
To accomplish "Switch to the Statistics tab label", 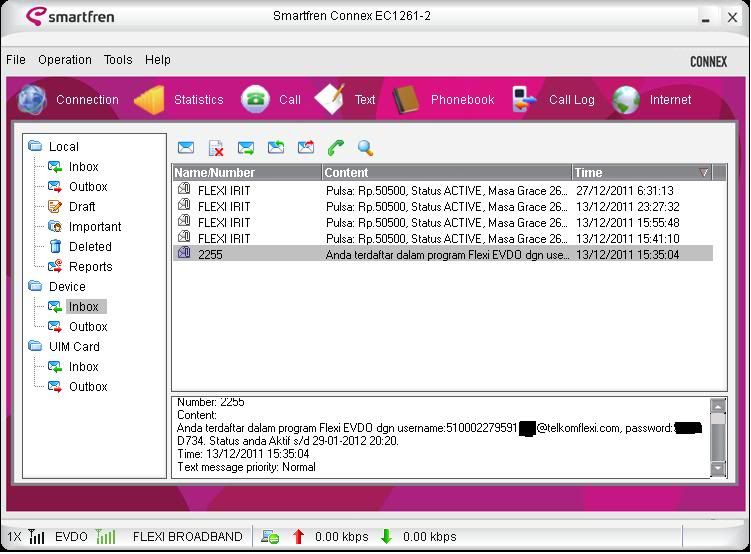I will (x=199, y=100).
